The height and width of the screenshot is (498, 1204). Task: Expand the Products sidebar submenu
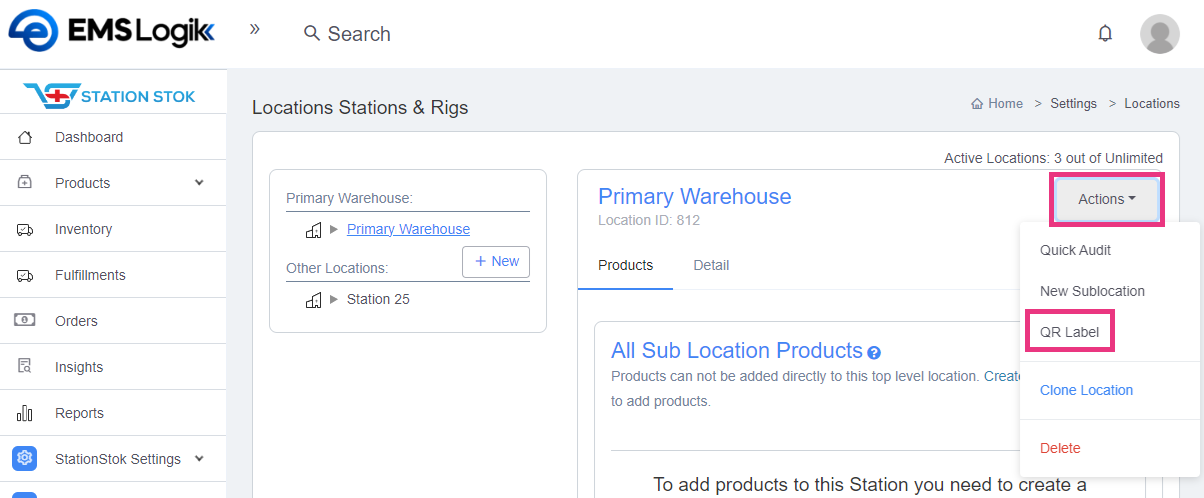(199, 183)
